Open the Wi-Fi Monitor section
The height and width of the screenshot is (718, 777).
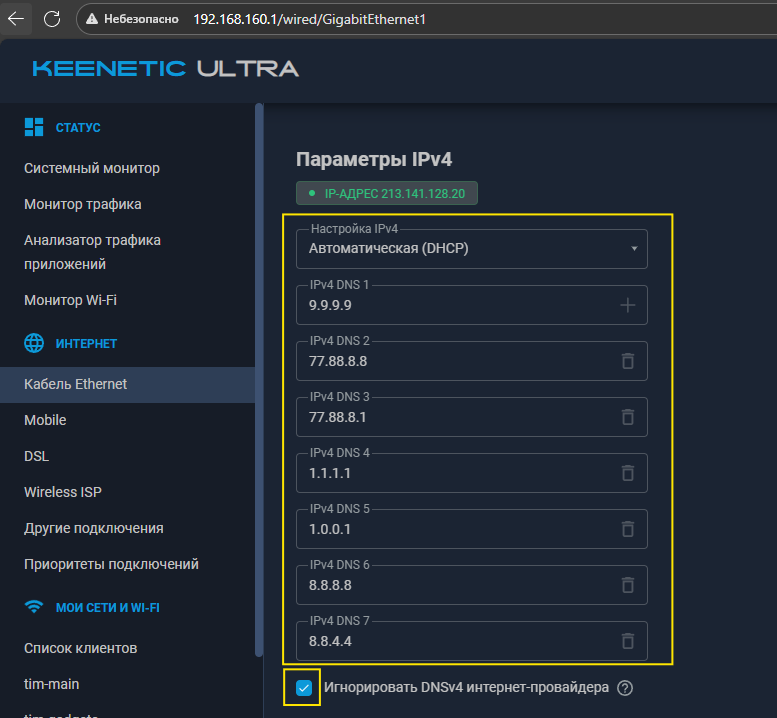[77, 300]
